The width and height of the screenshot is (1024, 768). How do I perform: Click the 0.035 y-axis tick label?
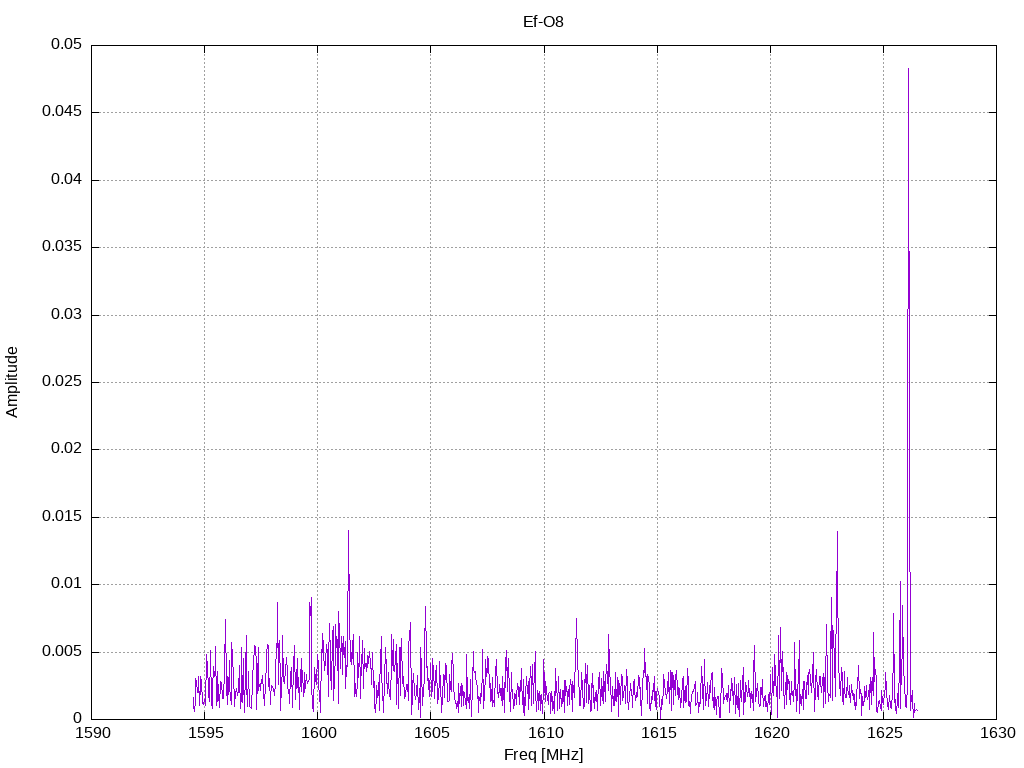pos(63,247)
